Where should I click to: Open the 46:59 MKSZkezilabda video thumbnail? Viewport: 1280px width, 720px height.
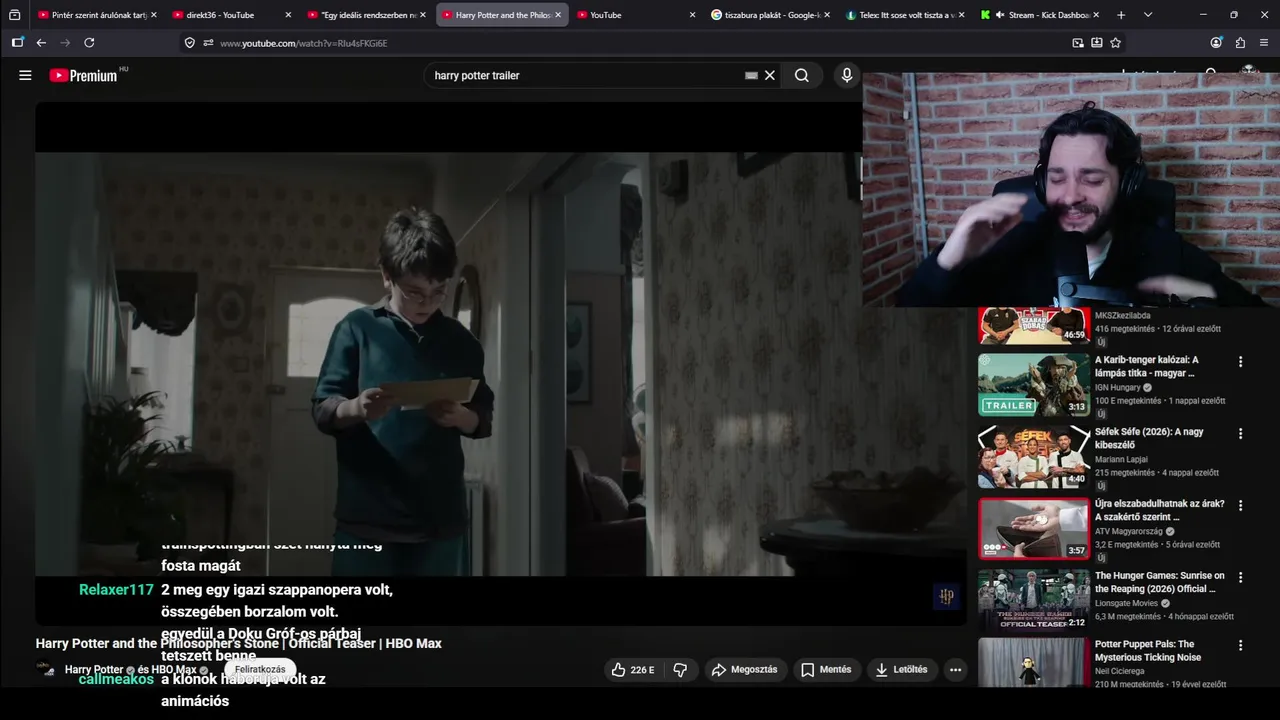coord(1034,326)
